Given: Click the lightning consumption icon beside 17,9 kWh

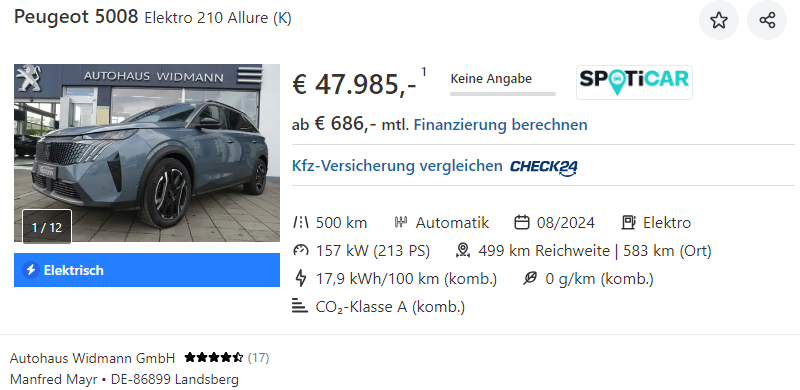Looking at the screenshot, I should tap(301, 279).
